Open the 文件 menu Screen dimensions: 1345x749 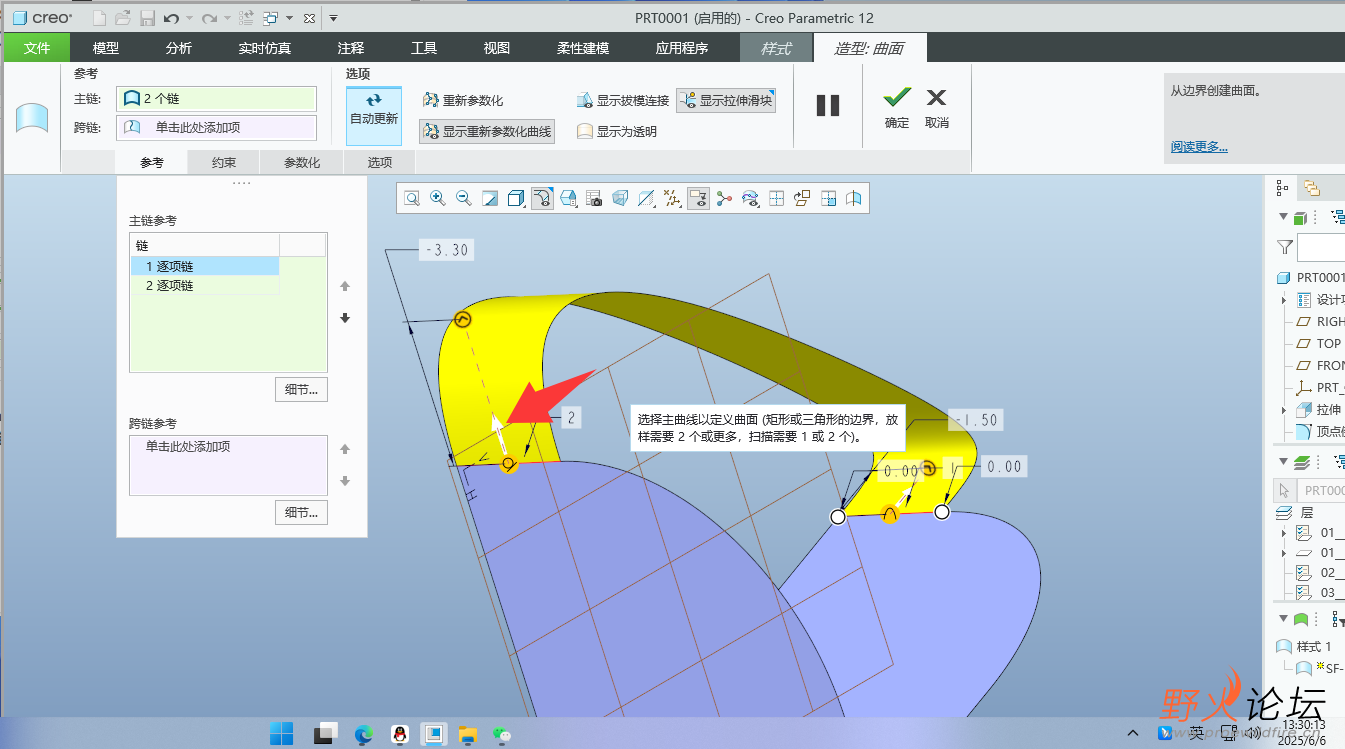click(37, 48)
